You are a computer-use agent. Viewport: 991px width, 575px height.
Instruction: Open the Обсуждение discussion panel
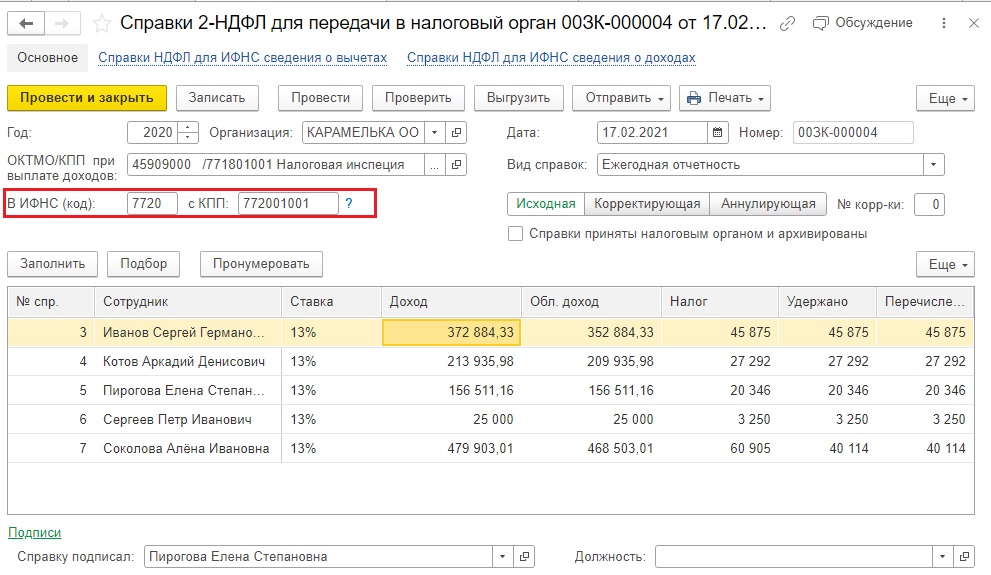pyautogui.click(x=863, y=23)
